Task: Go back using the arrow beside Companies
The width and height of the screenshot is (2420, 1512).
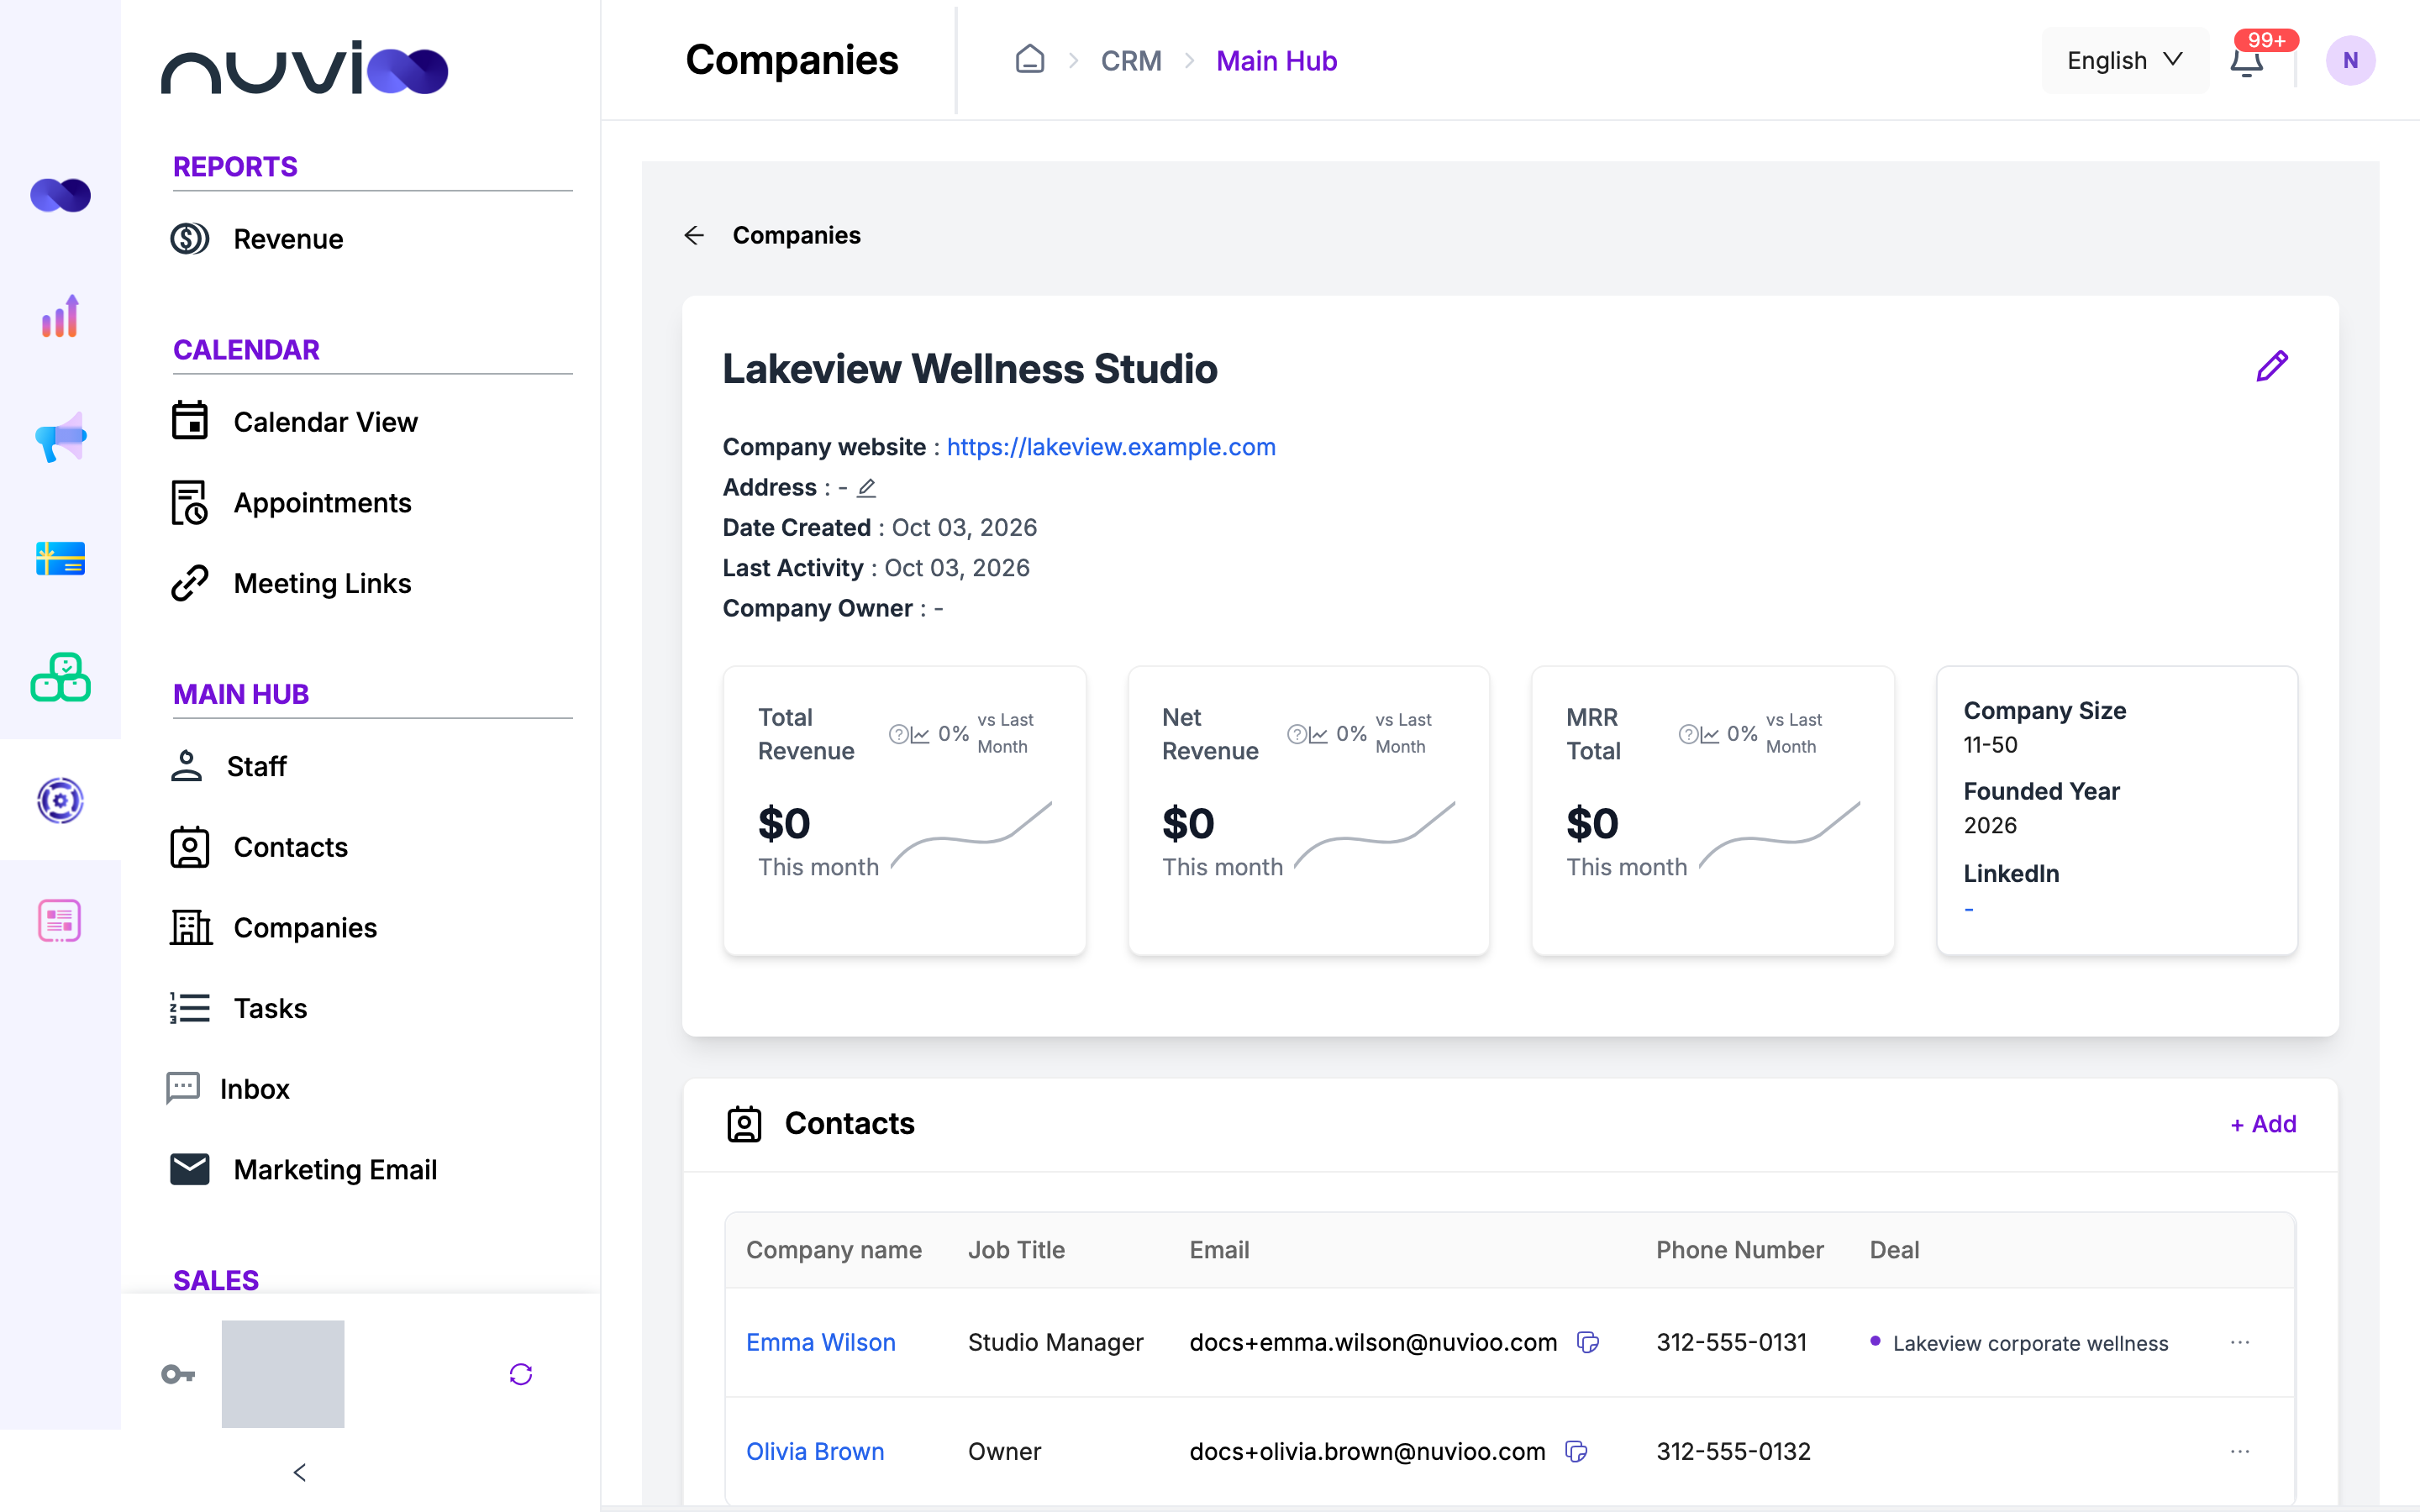Action: point(694,235)
